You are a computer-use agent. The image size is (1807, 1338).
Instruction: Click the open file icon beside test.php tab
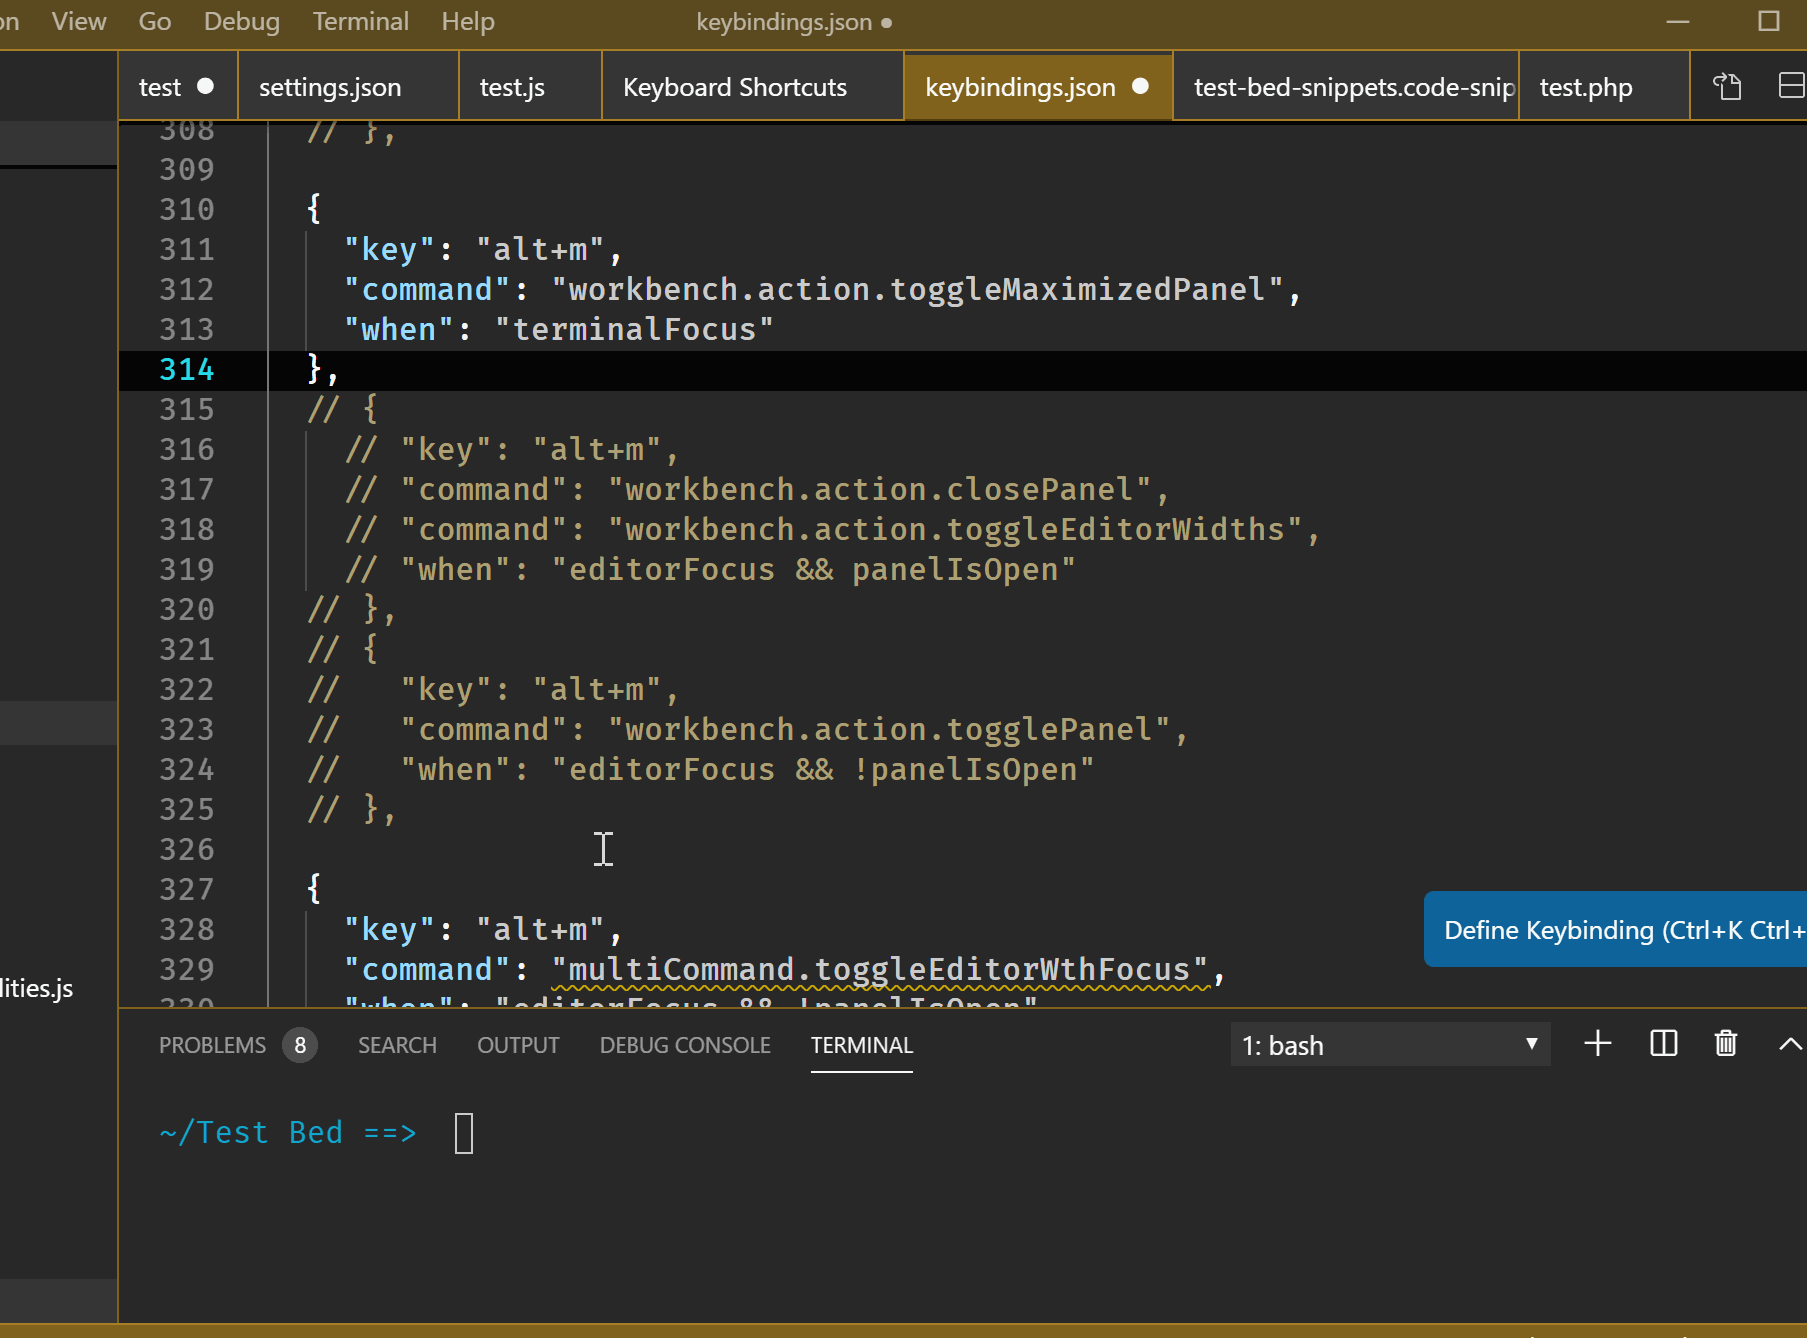pos(1727,87)
